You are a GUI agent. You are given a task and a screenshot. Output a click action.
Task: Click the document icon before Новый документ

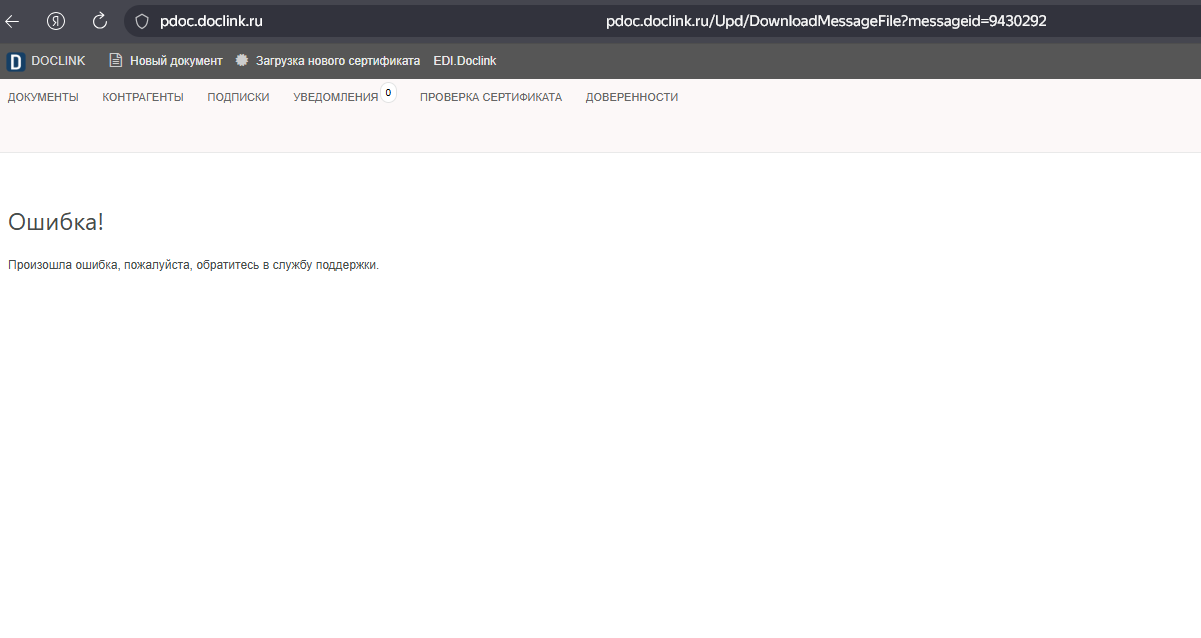coord(116,61)
